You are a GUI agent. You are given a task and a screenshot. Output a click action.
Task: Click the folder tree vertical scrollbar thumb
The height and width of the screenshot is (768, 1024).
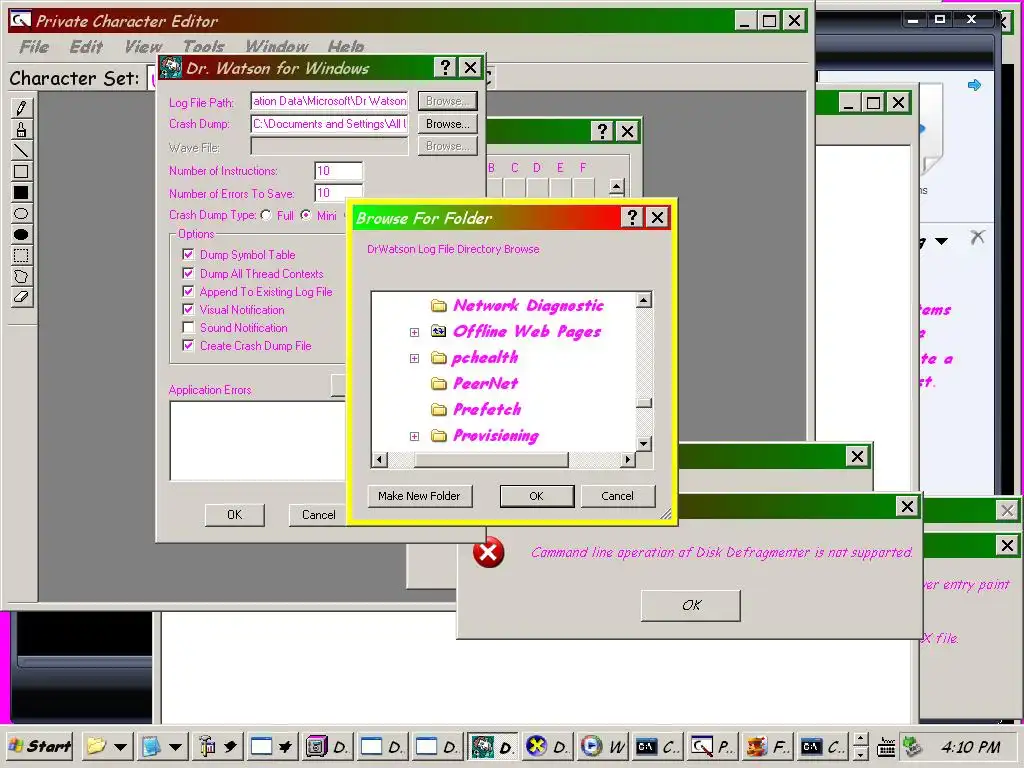coord(644,402)
